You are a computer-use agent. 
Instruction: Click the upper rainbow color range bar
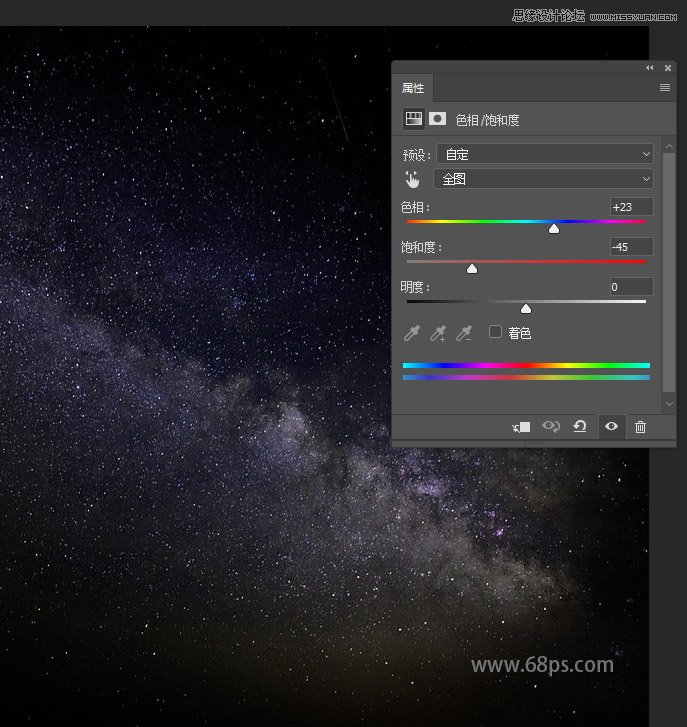point(526,365)
